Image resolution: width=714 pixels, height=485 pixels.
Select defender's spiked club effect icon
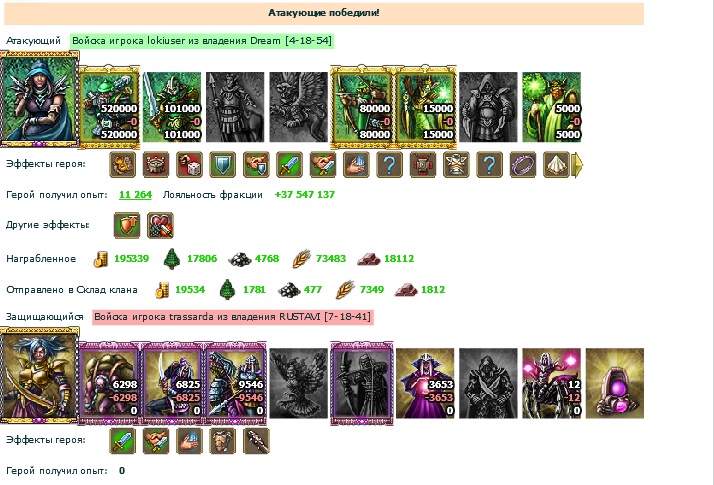point(256,441)
